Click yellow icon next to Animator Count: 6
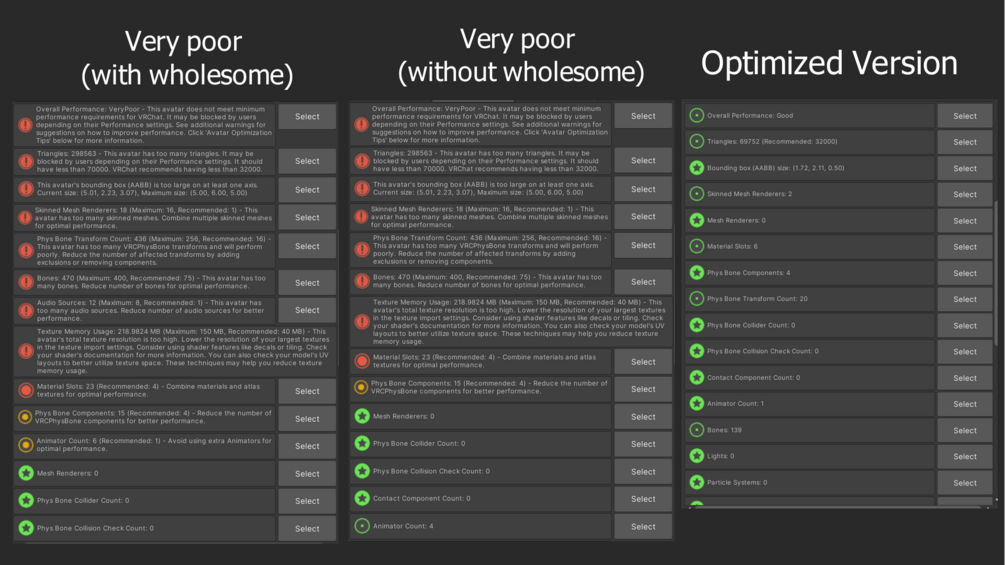This screenshot has height=565, width=1005. click(x=26, y=445)
